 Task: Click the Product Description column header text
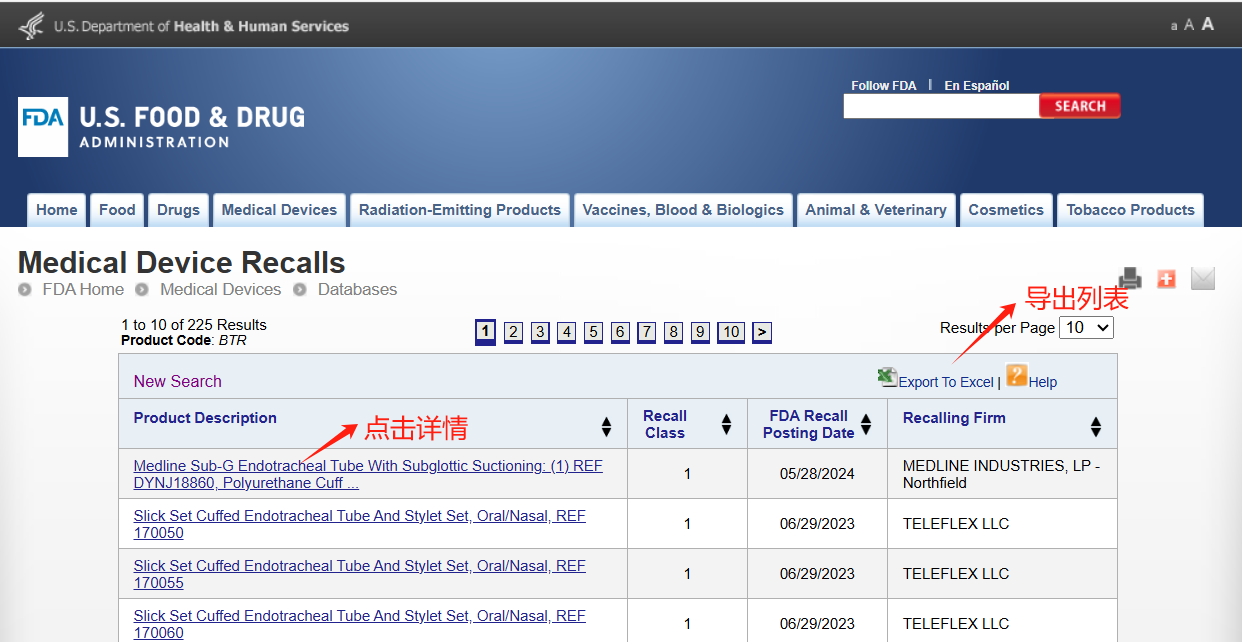tap(205, 418)
